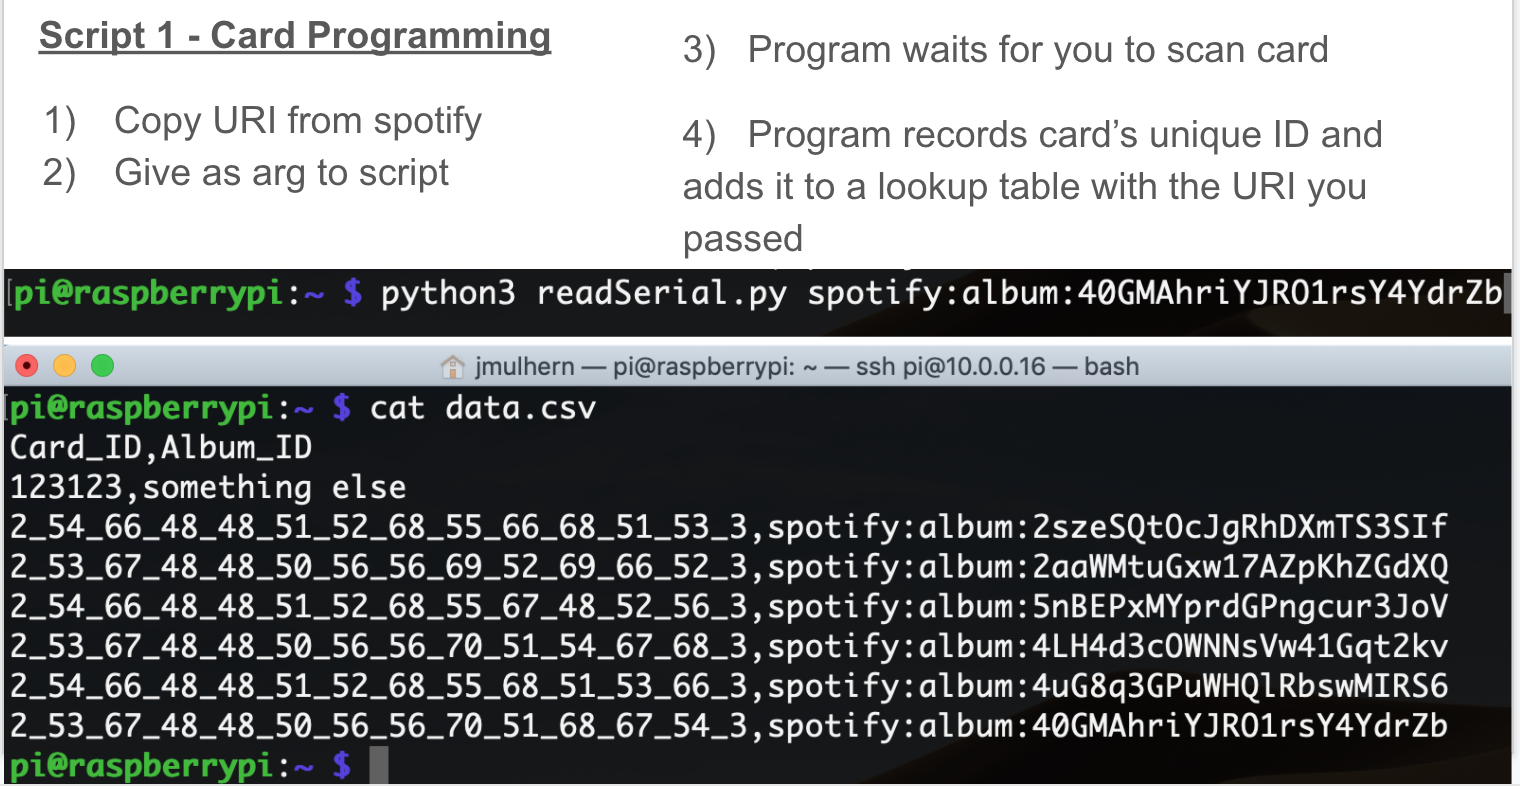Click the 'Card_ID,Album_ID' header line
This screenshot has height=790, width=1520.
pos(161,447)
